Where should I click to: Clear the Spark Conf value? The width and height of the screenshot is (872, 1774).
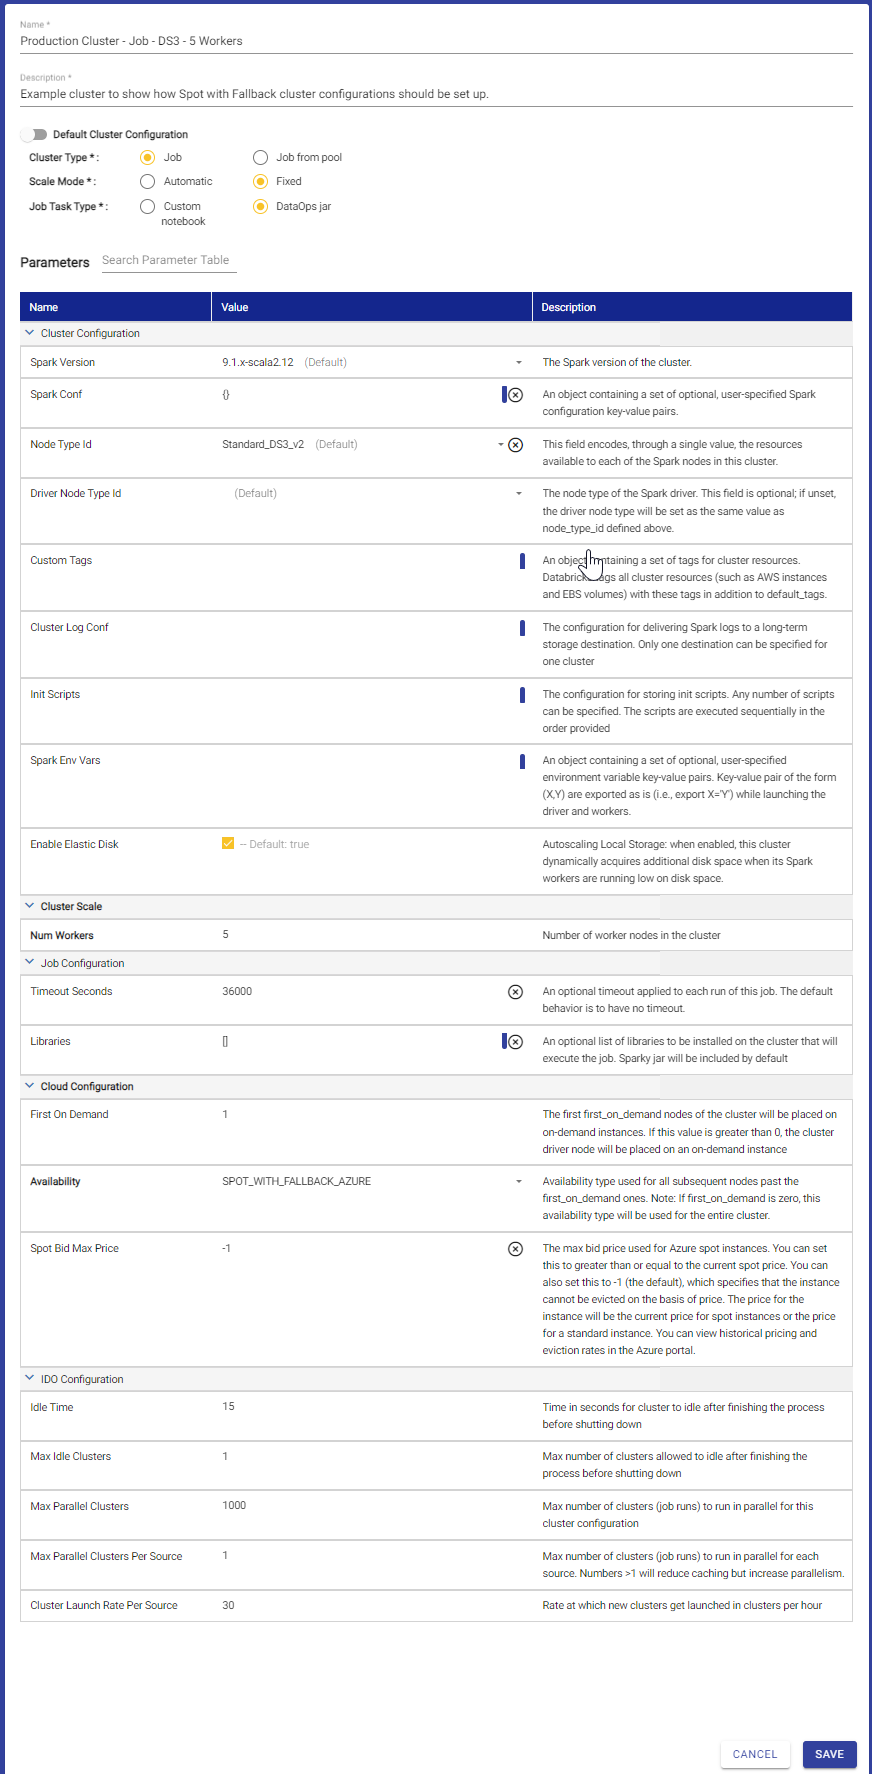pyautogui.click(x=516, y=394)
